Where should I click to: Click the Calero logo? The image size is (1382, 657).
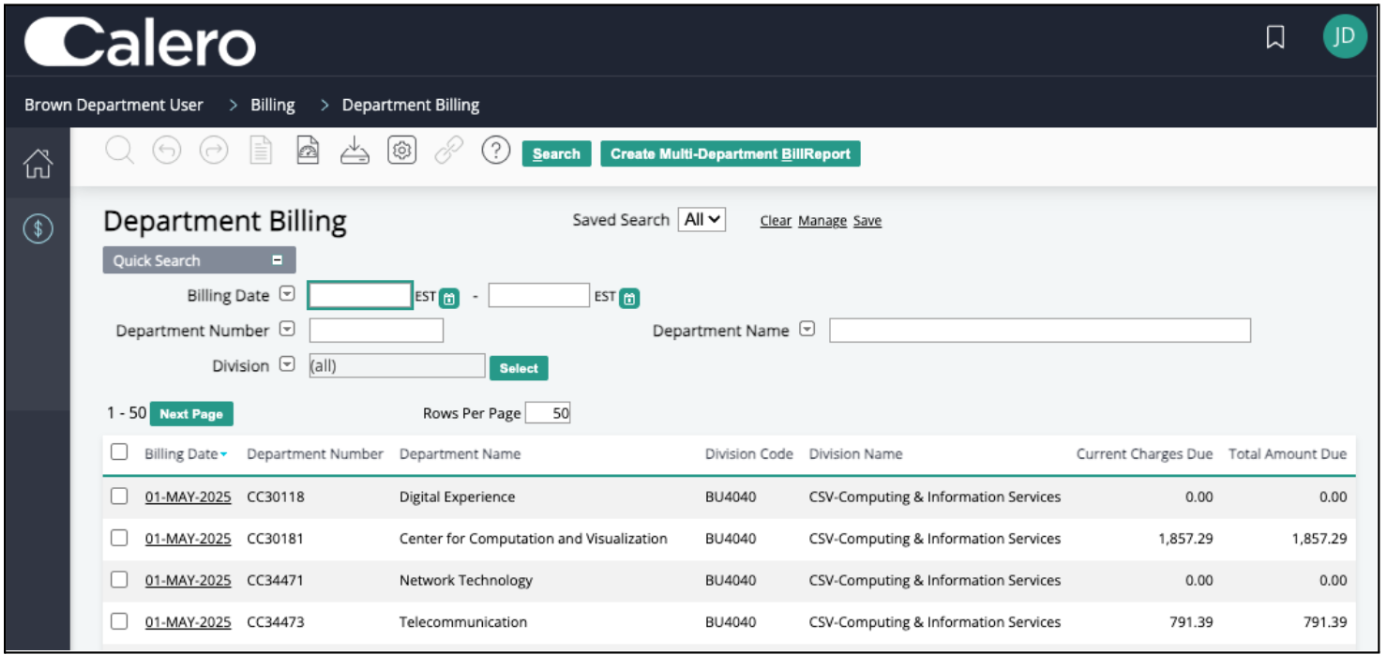point(141,44)
